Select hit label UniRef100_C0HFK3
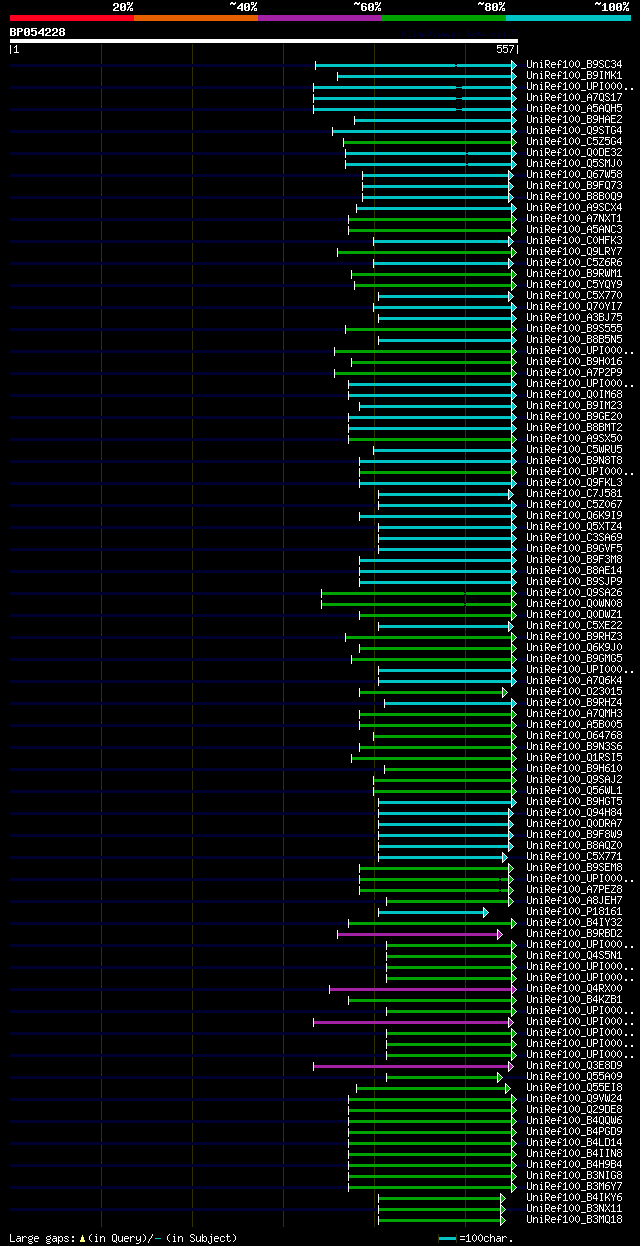The height and width of the screenshot is (1246, 640). tap(574, 241)
